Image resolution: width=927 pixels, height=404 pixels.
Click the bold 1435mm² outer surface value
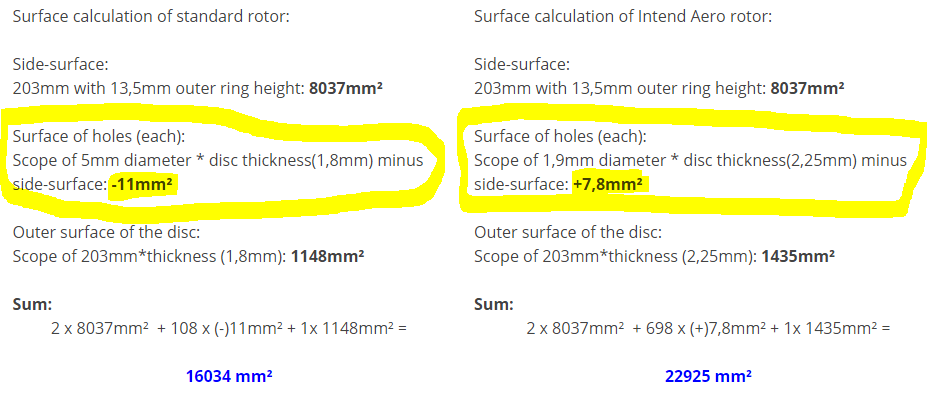coord(798,257)
